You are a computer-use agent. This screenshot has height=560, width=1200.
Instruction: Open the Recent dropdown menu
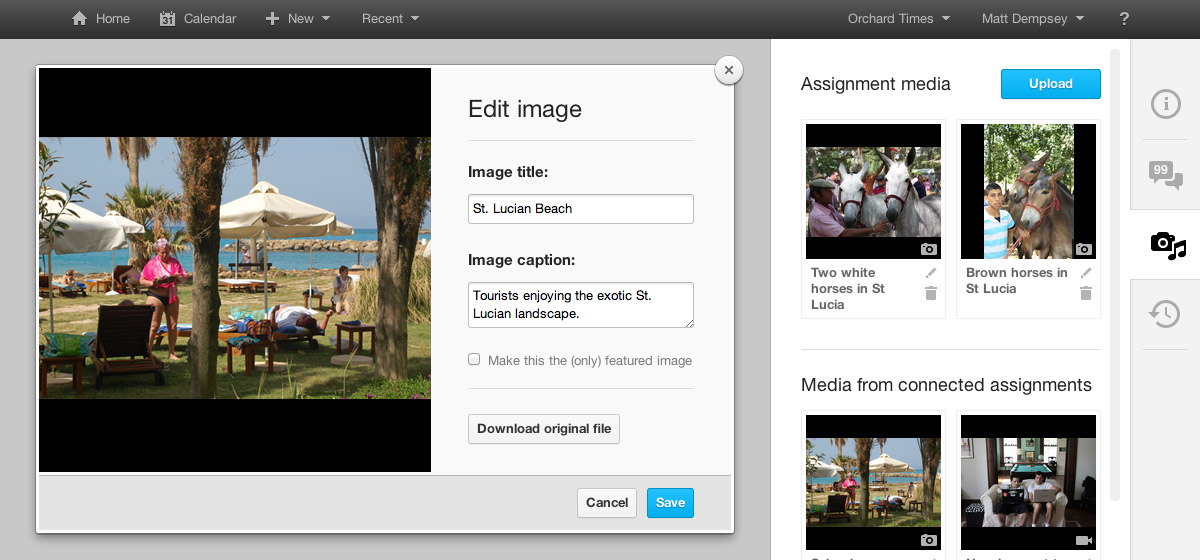click(x=390, y=19)
